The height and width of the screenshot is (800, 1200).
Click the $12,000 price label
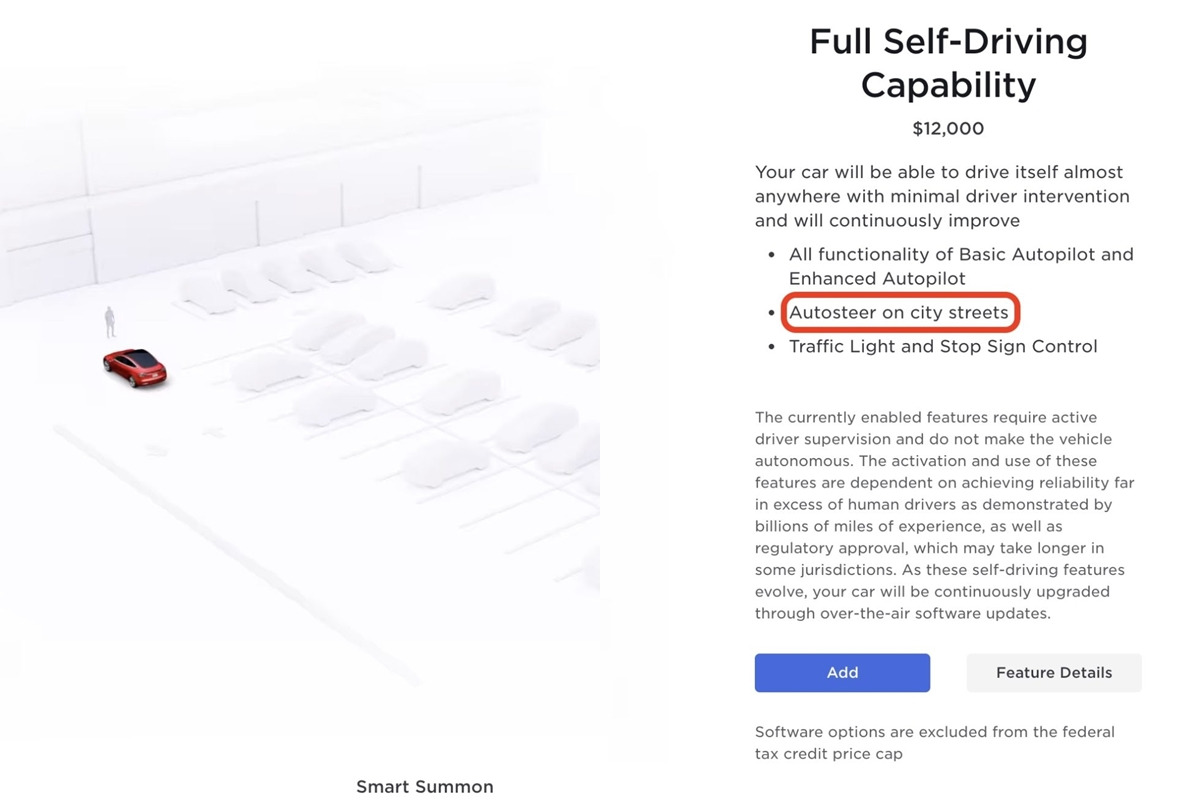[948, 129]
